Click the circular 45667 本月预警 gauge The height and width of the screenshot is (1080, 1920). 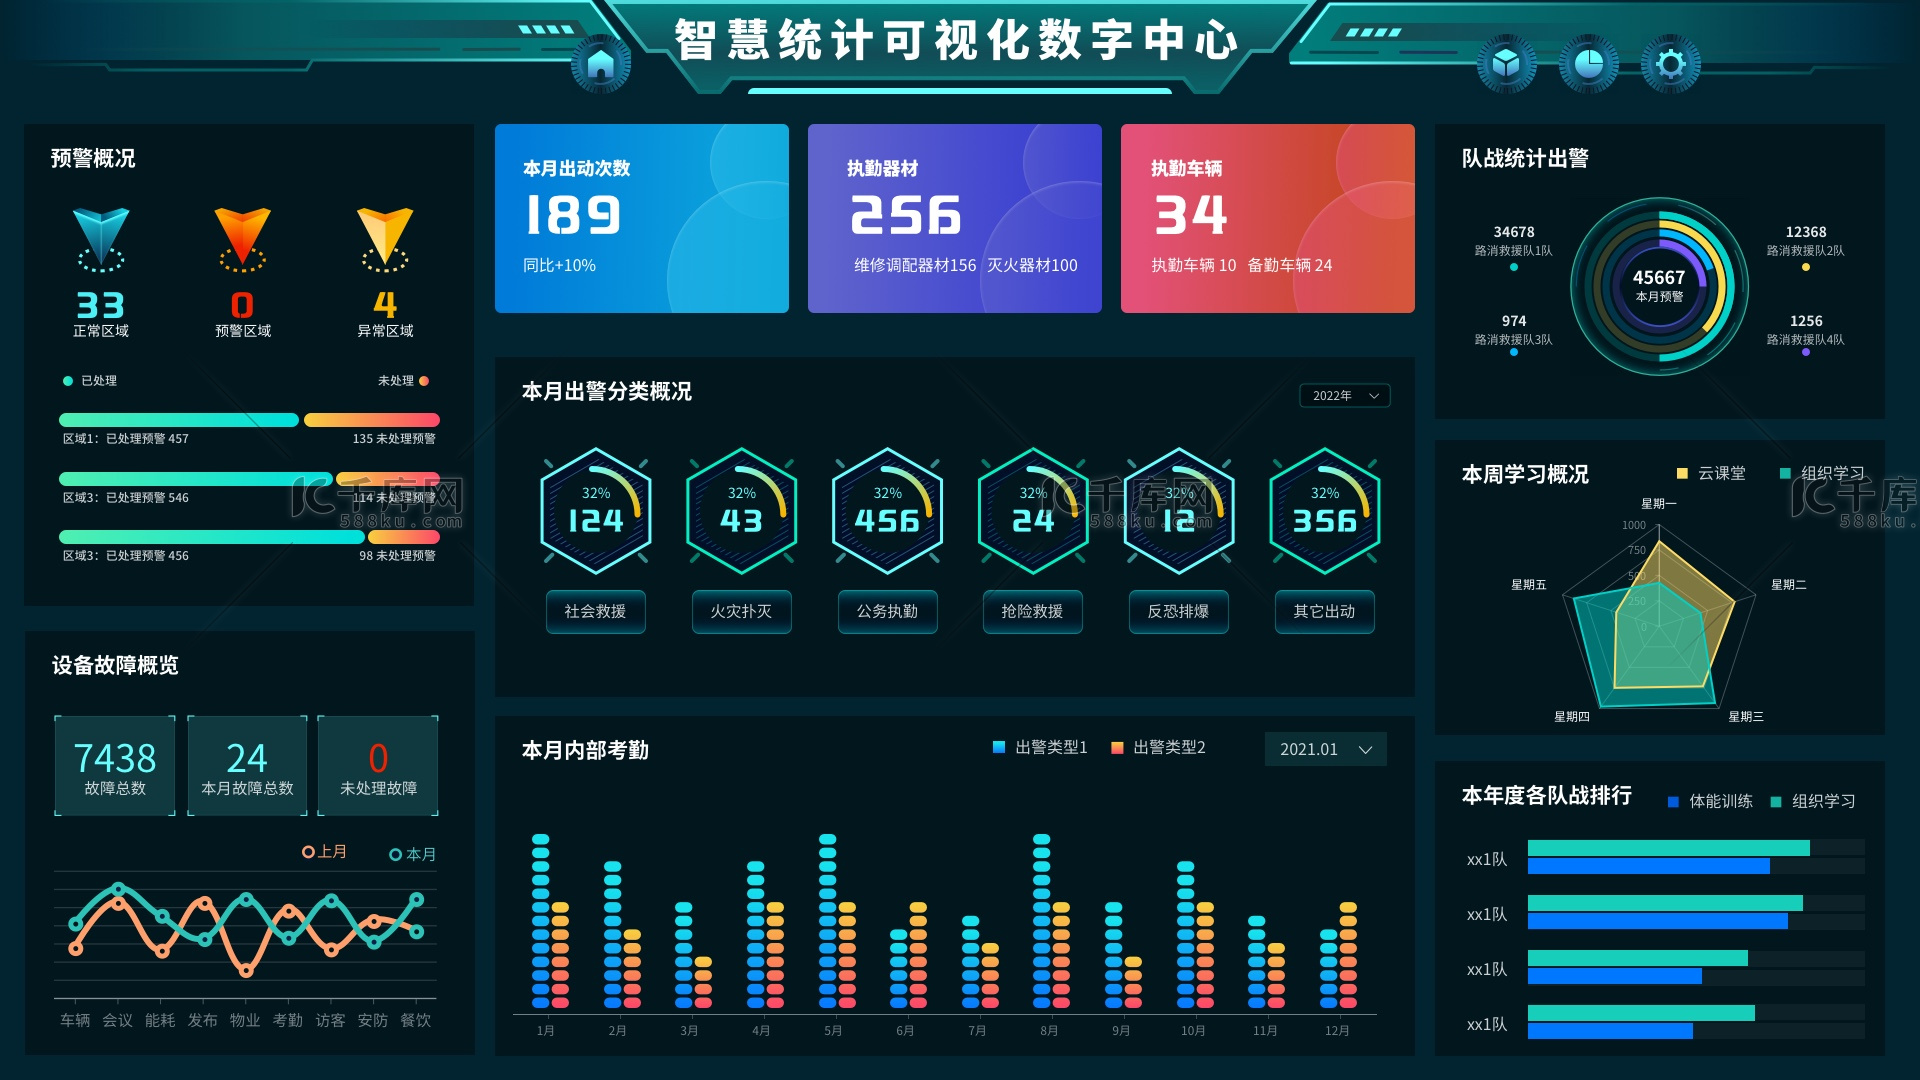[1660, 286]
